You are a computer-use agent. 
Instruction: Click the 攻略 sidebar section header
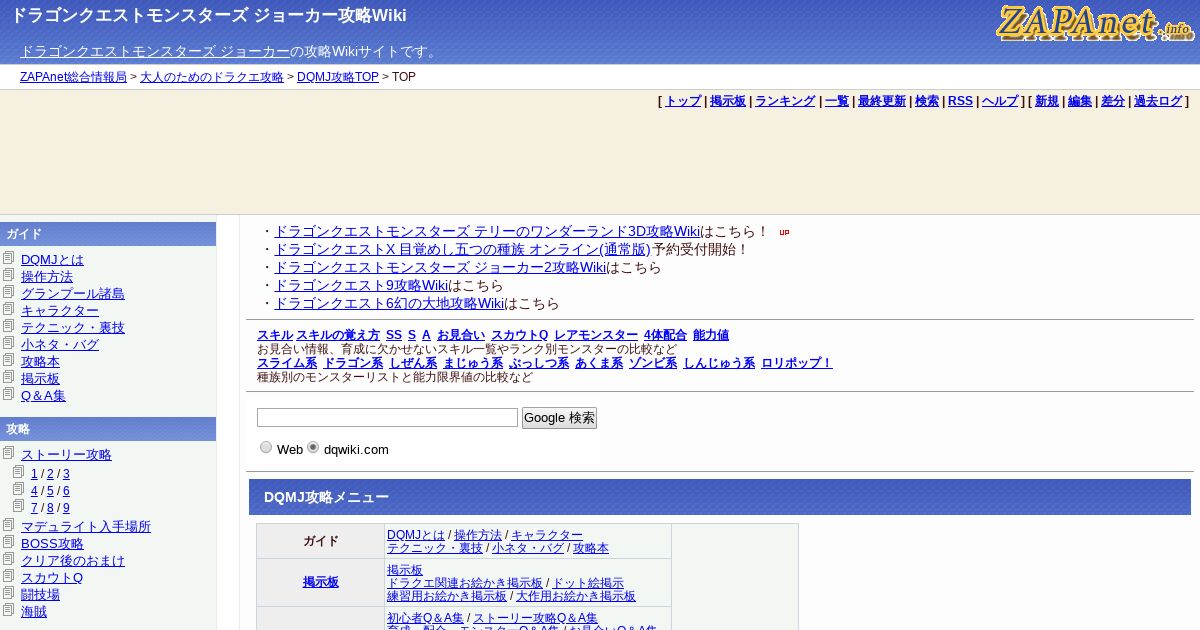[x=108, y=429]
